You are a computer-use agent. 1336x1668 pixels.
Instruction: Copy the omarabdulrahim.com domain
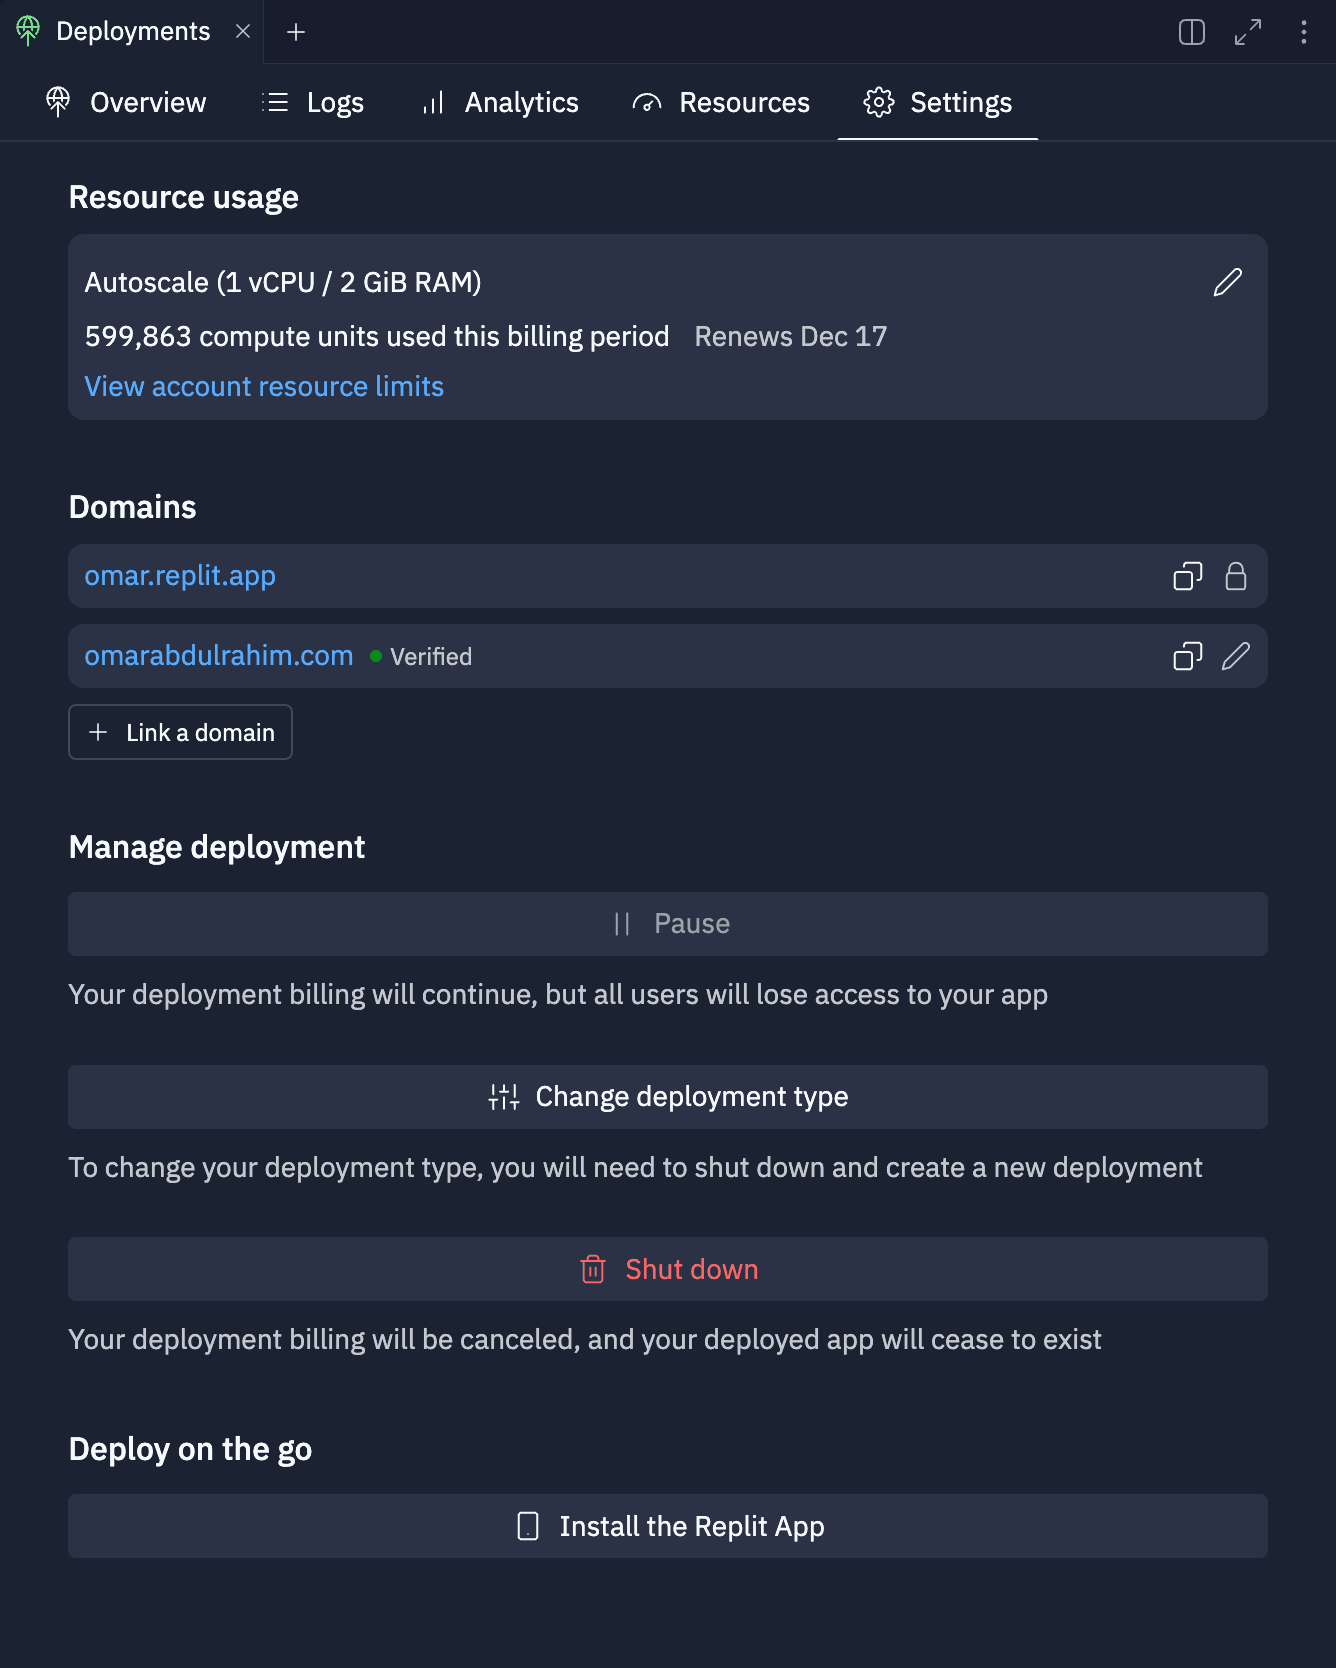click(x=1187, y=656)
